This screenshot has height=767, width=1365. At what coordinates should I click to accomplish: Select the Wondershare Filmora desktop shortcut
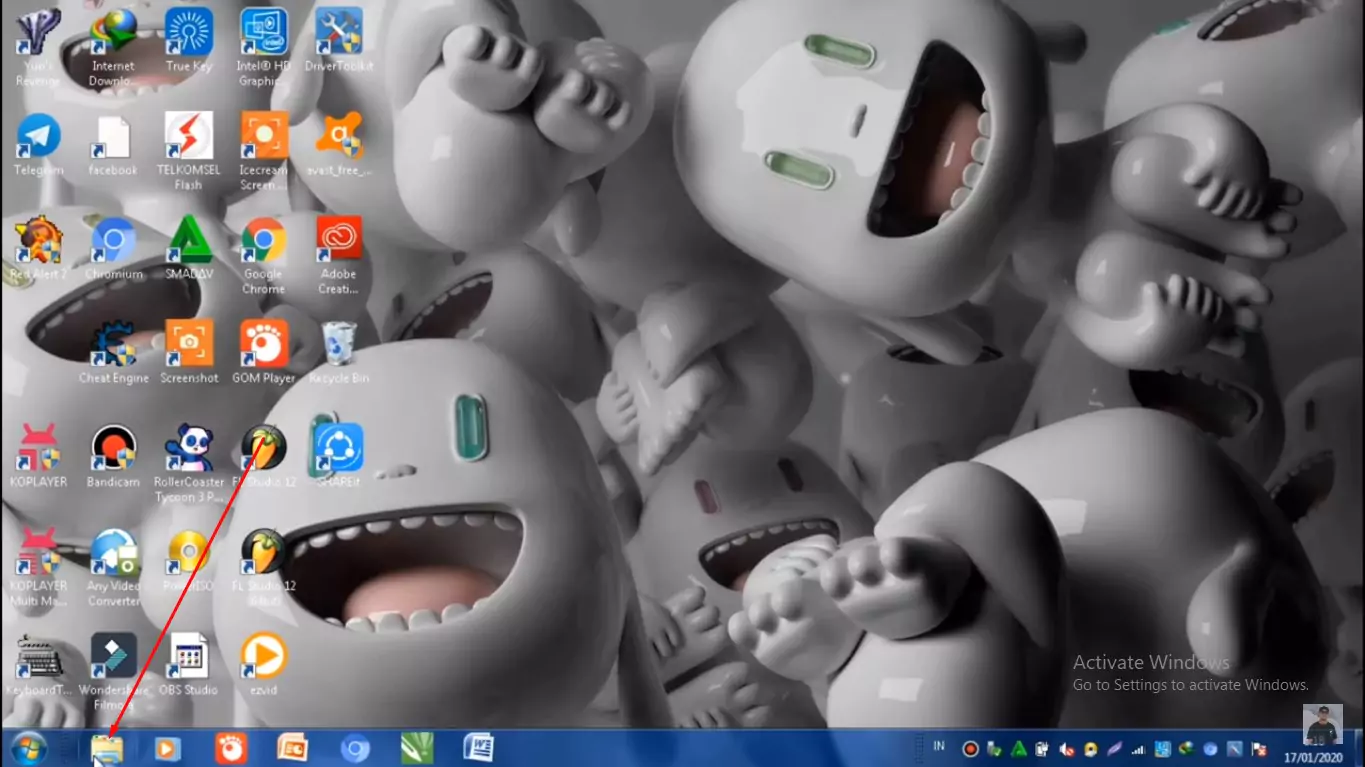point(113,672)
